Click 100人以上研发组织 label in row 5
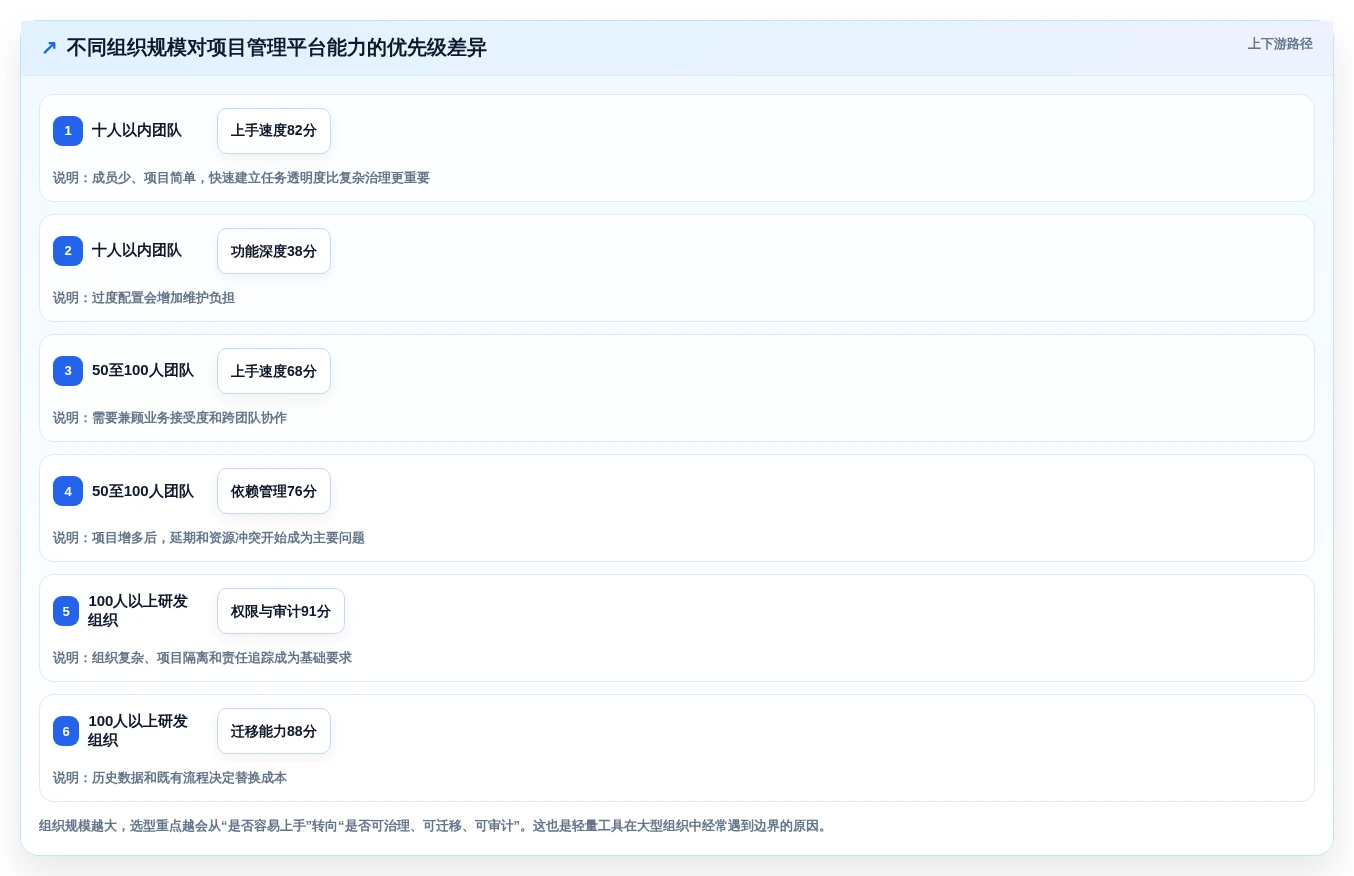 (138, 611)
